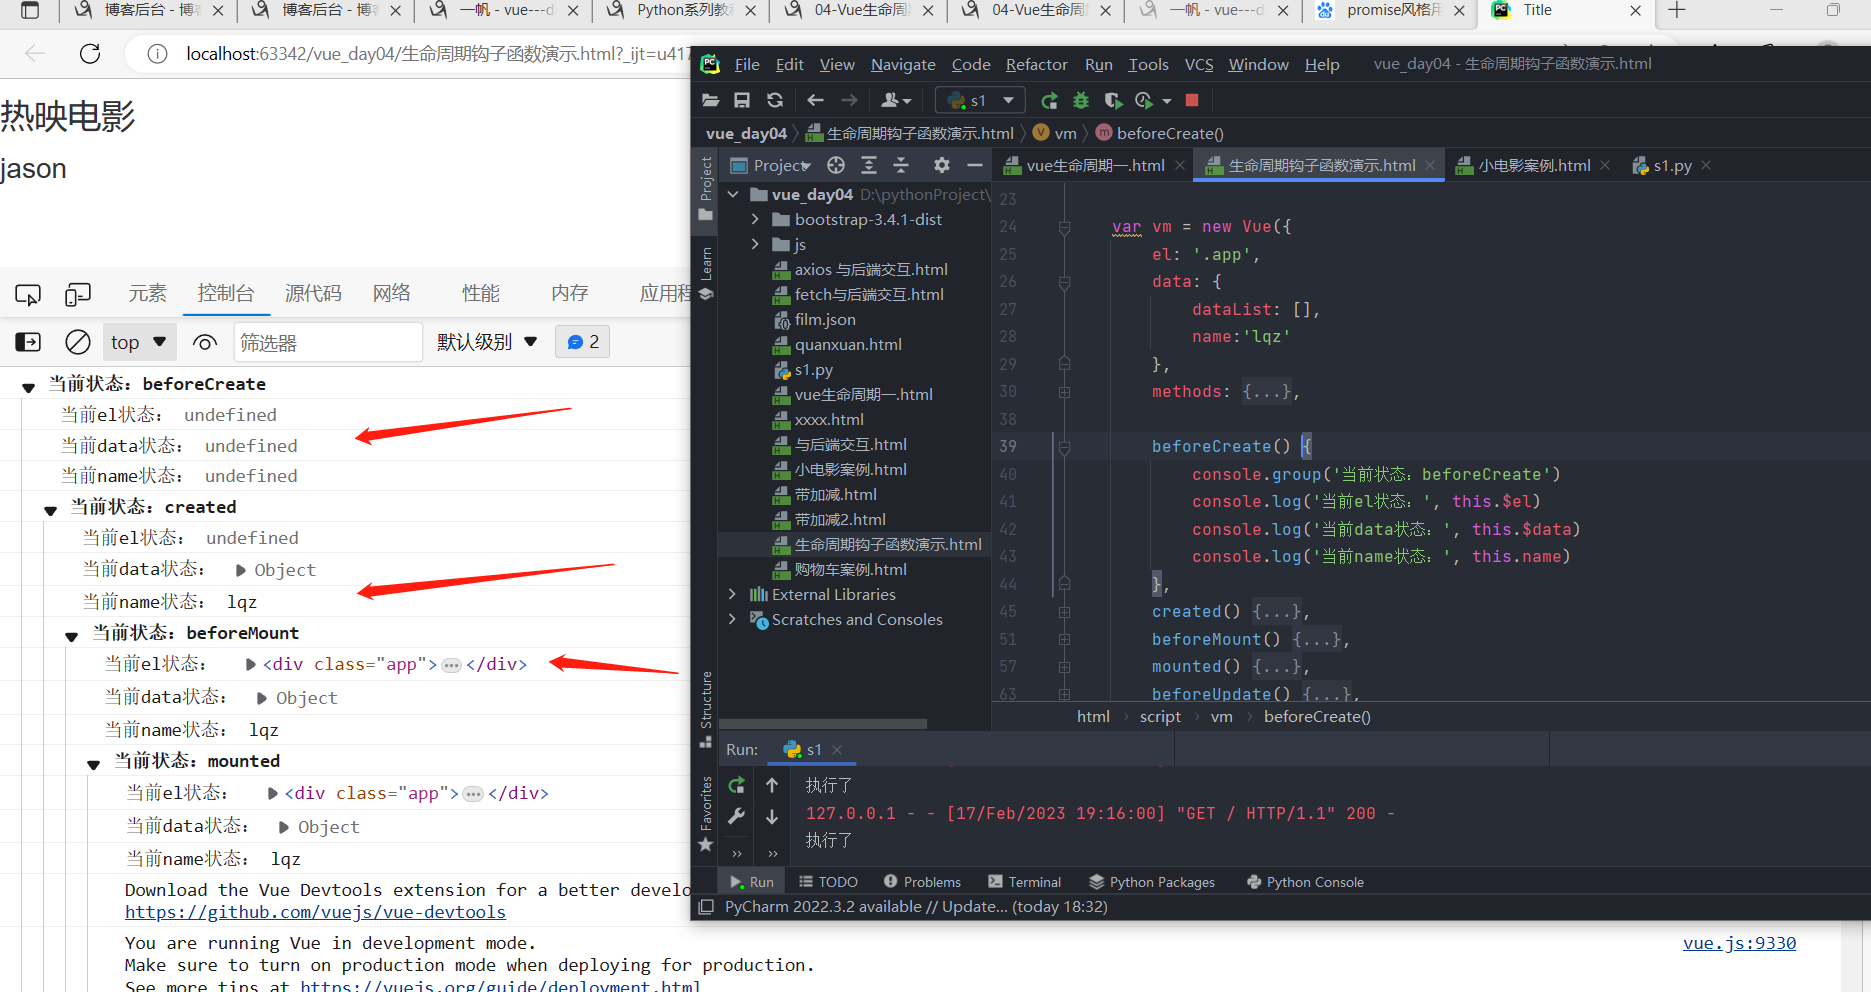Click the DevTools inspect element icon
Screen dimensions: 1871x992
coord(28,294)
